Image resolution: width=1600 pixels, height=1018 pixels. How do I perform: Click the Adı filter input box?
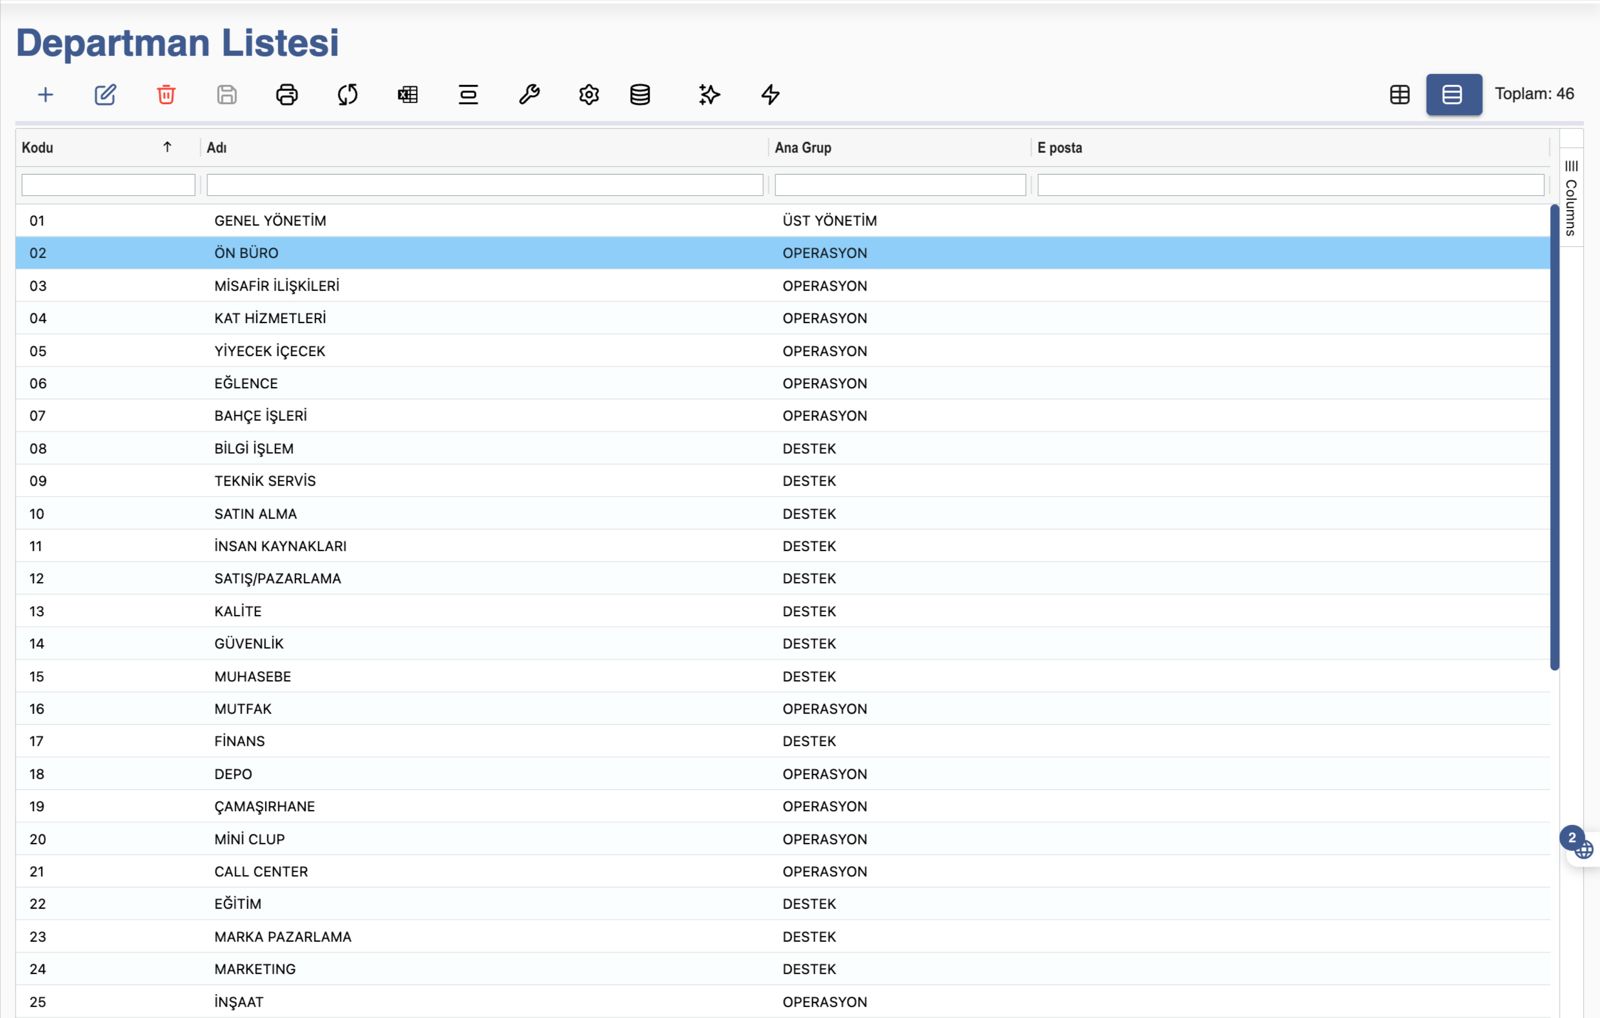pos(485,185)
